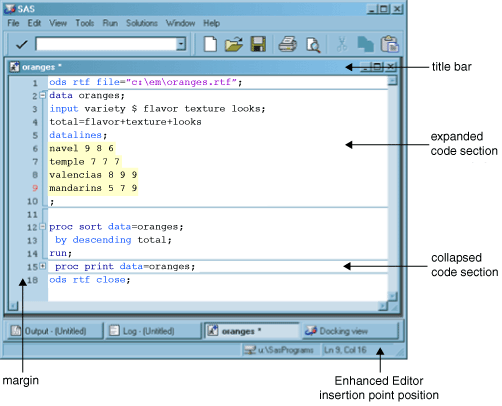Maximize the main SAS window
Screen dimensions: 502x406
pyautogui.click(x=383, y=9)
